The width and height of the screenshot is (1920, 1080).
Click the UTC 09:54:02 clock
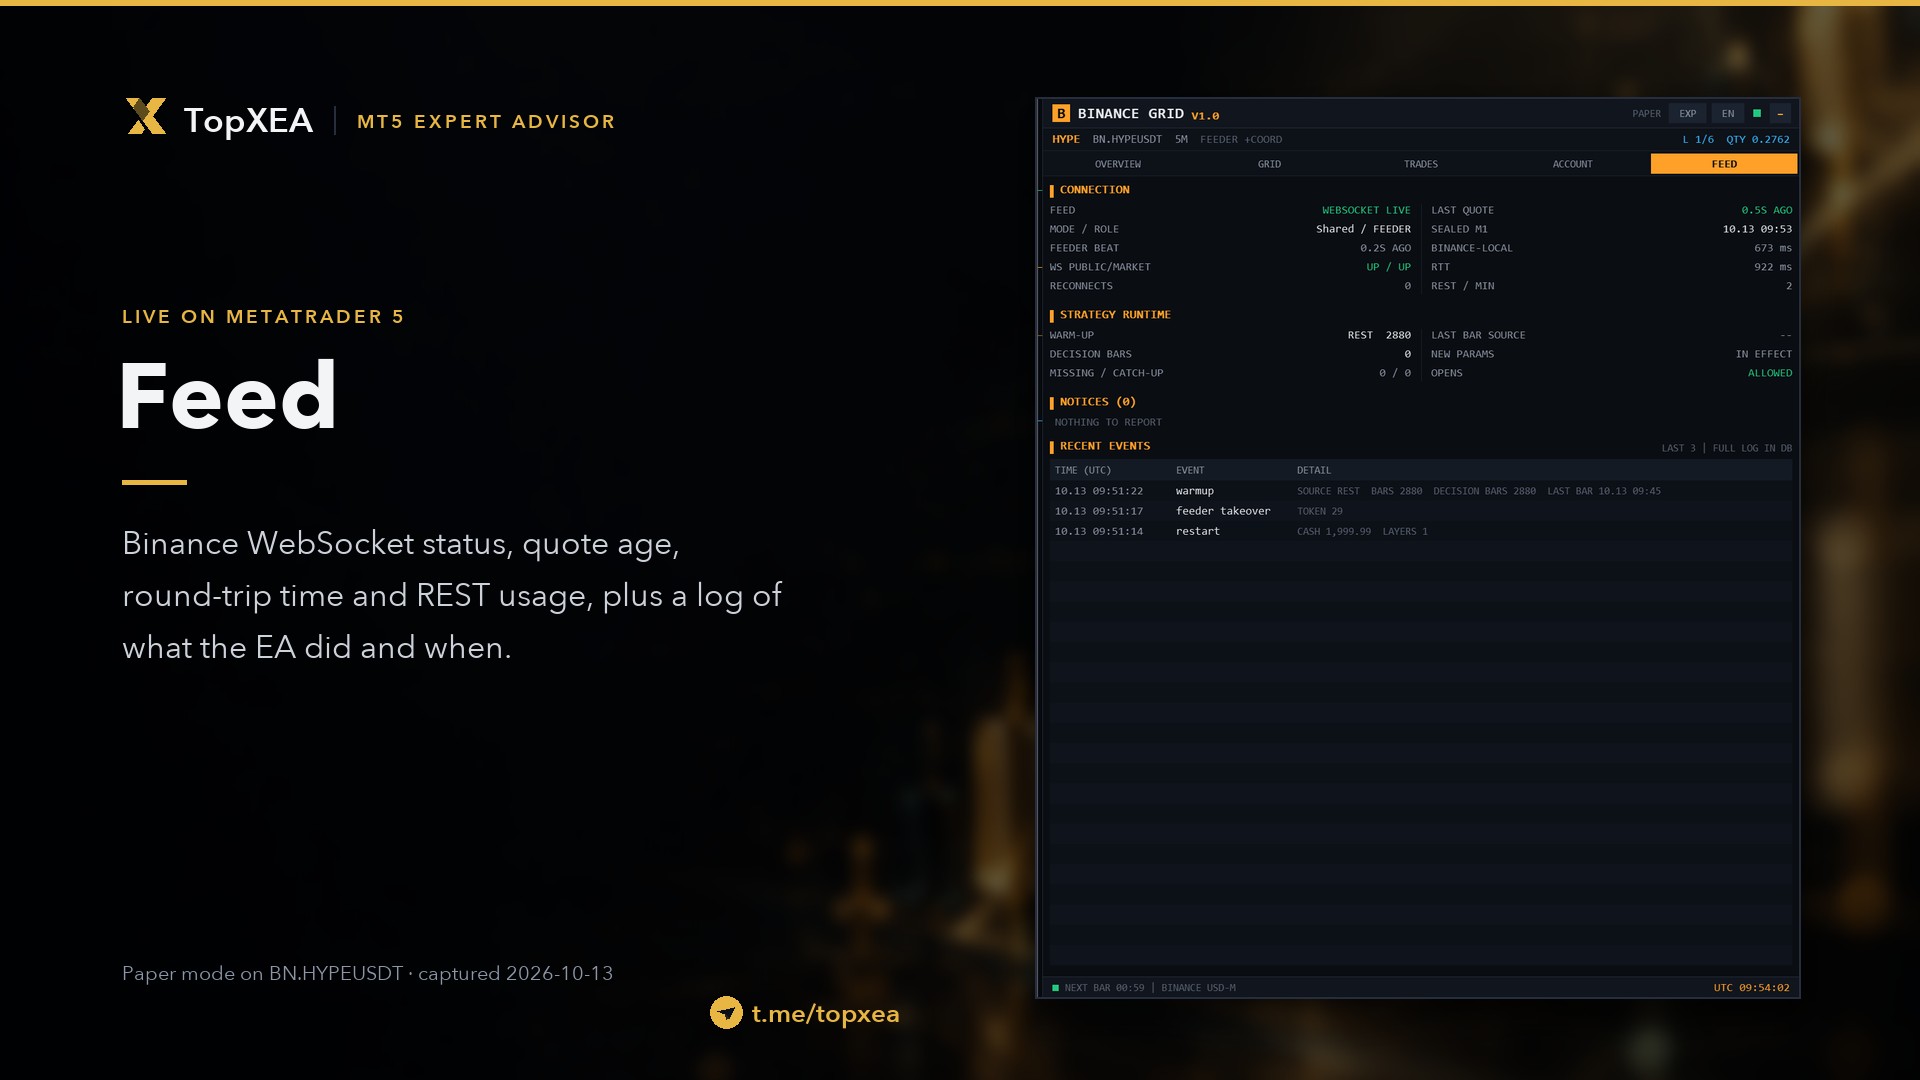tap(1752, 988)
